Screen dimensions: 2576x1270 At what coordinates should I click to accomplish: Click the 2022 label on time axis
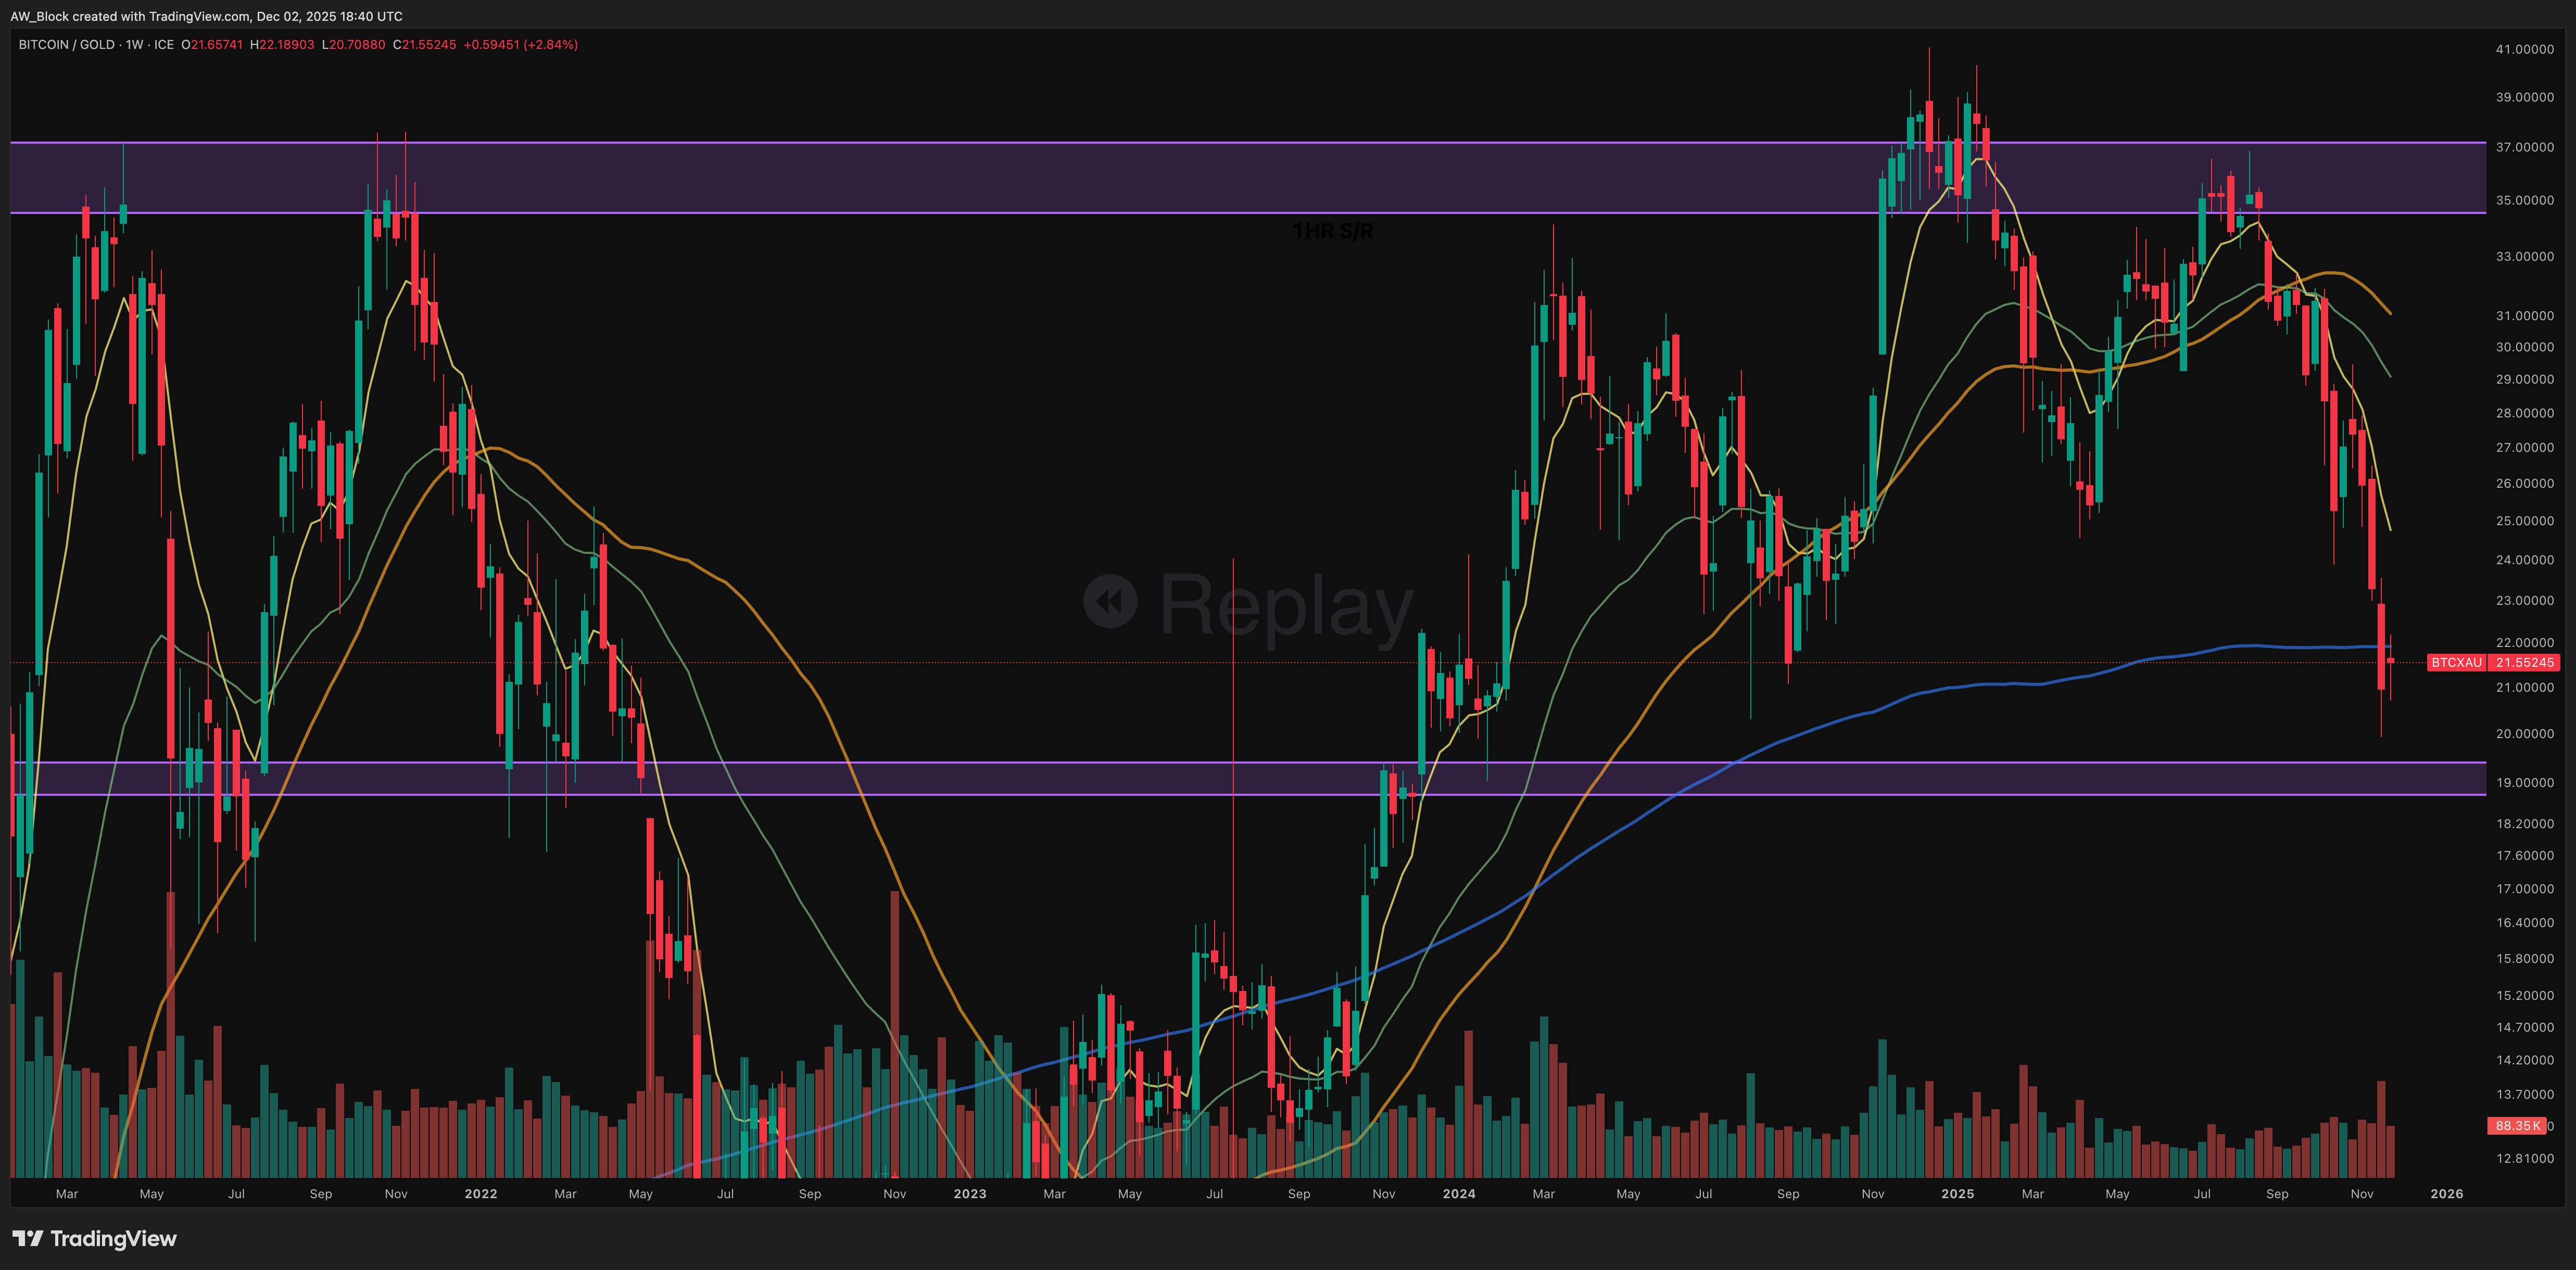click(x=480, y=1194)
